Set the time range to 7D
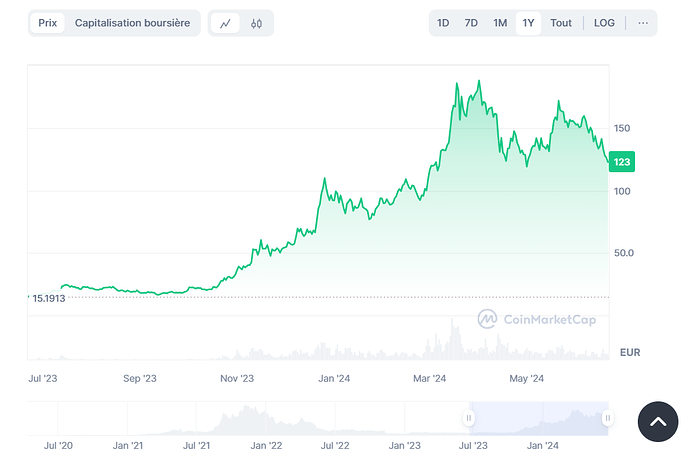Screen dimensions: 690x459 tap(471, 23)
